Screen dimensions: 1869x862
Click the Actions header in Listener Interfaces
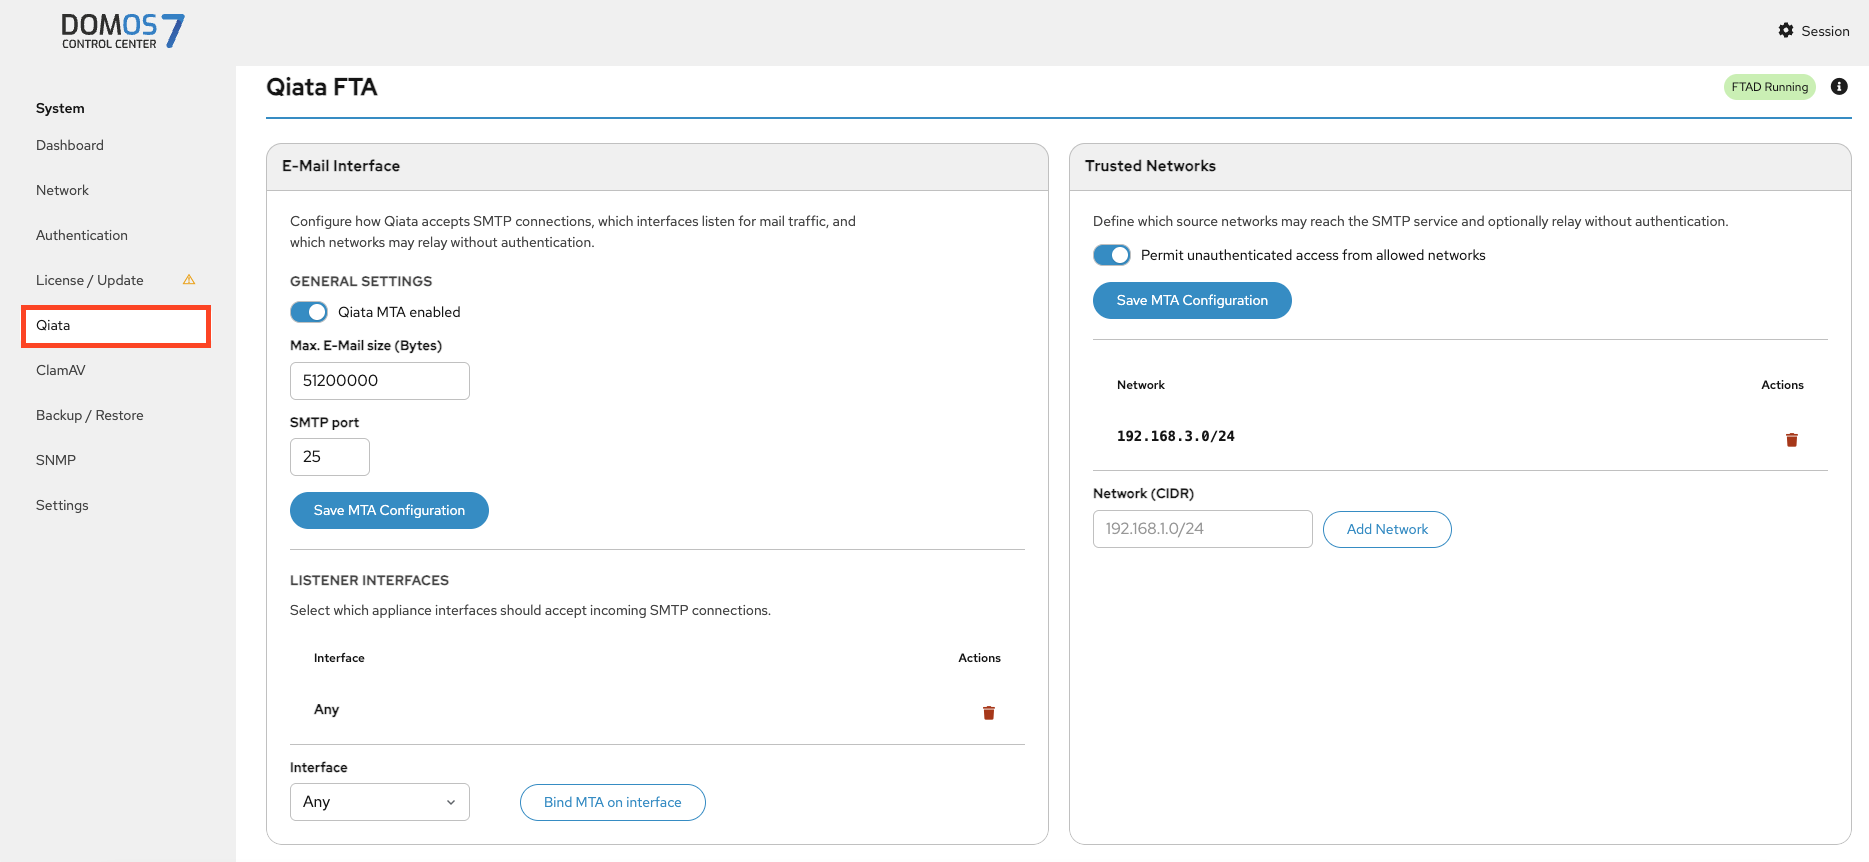point(979,658)
